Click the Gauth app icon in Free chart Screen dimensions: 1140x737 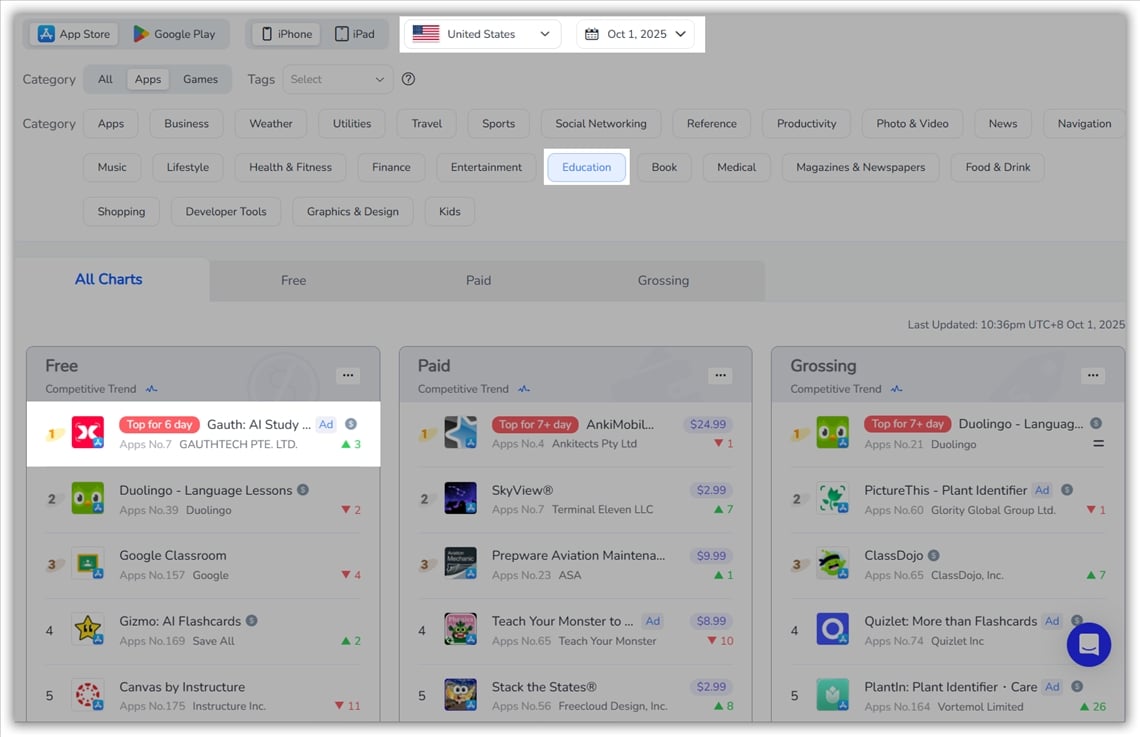88,433
